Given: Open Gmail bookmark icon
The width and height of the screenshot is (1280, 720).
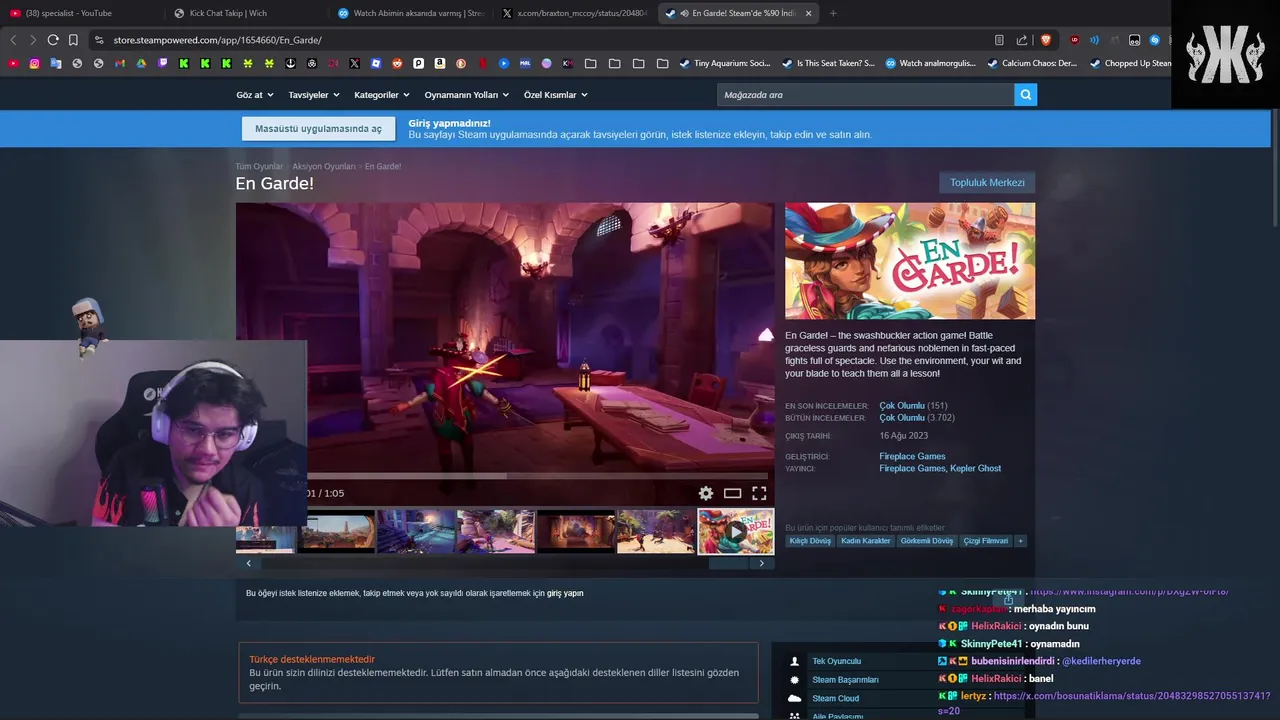Looking at the screenshot, I should (120, 63).
